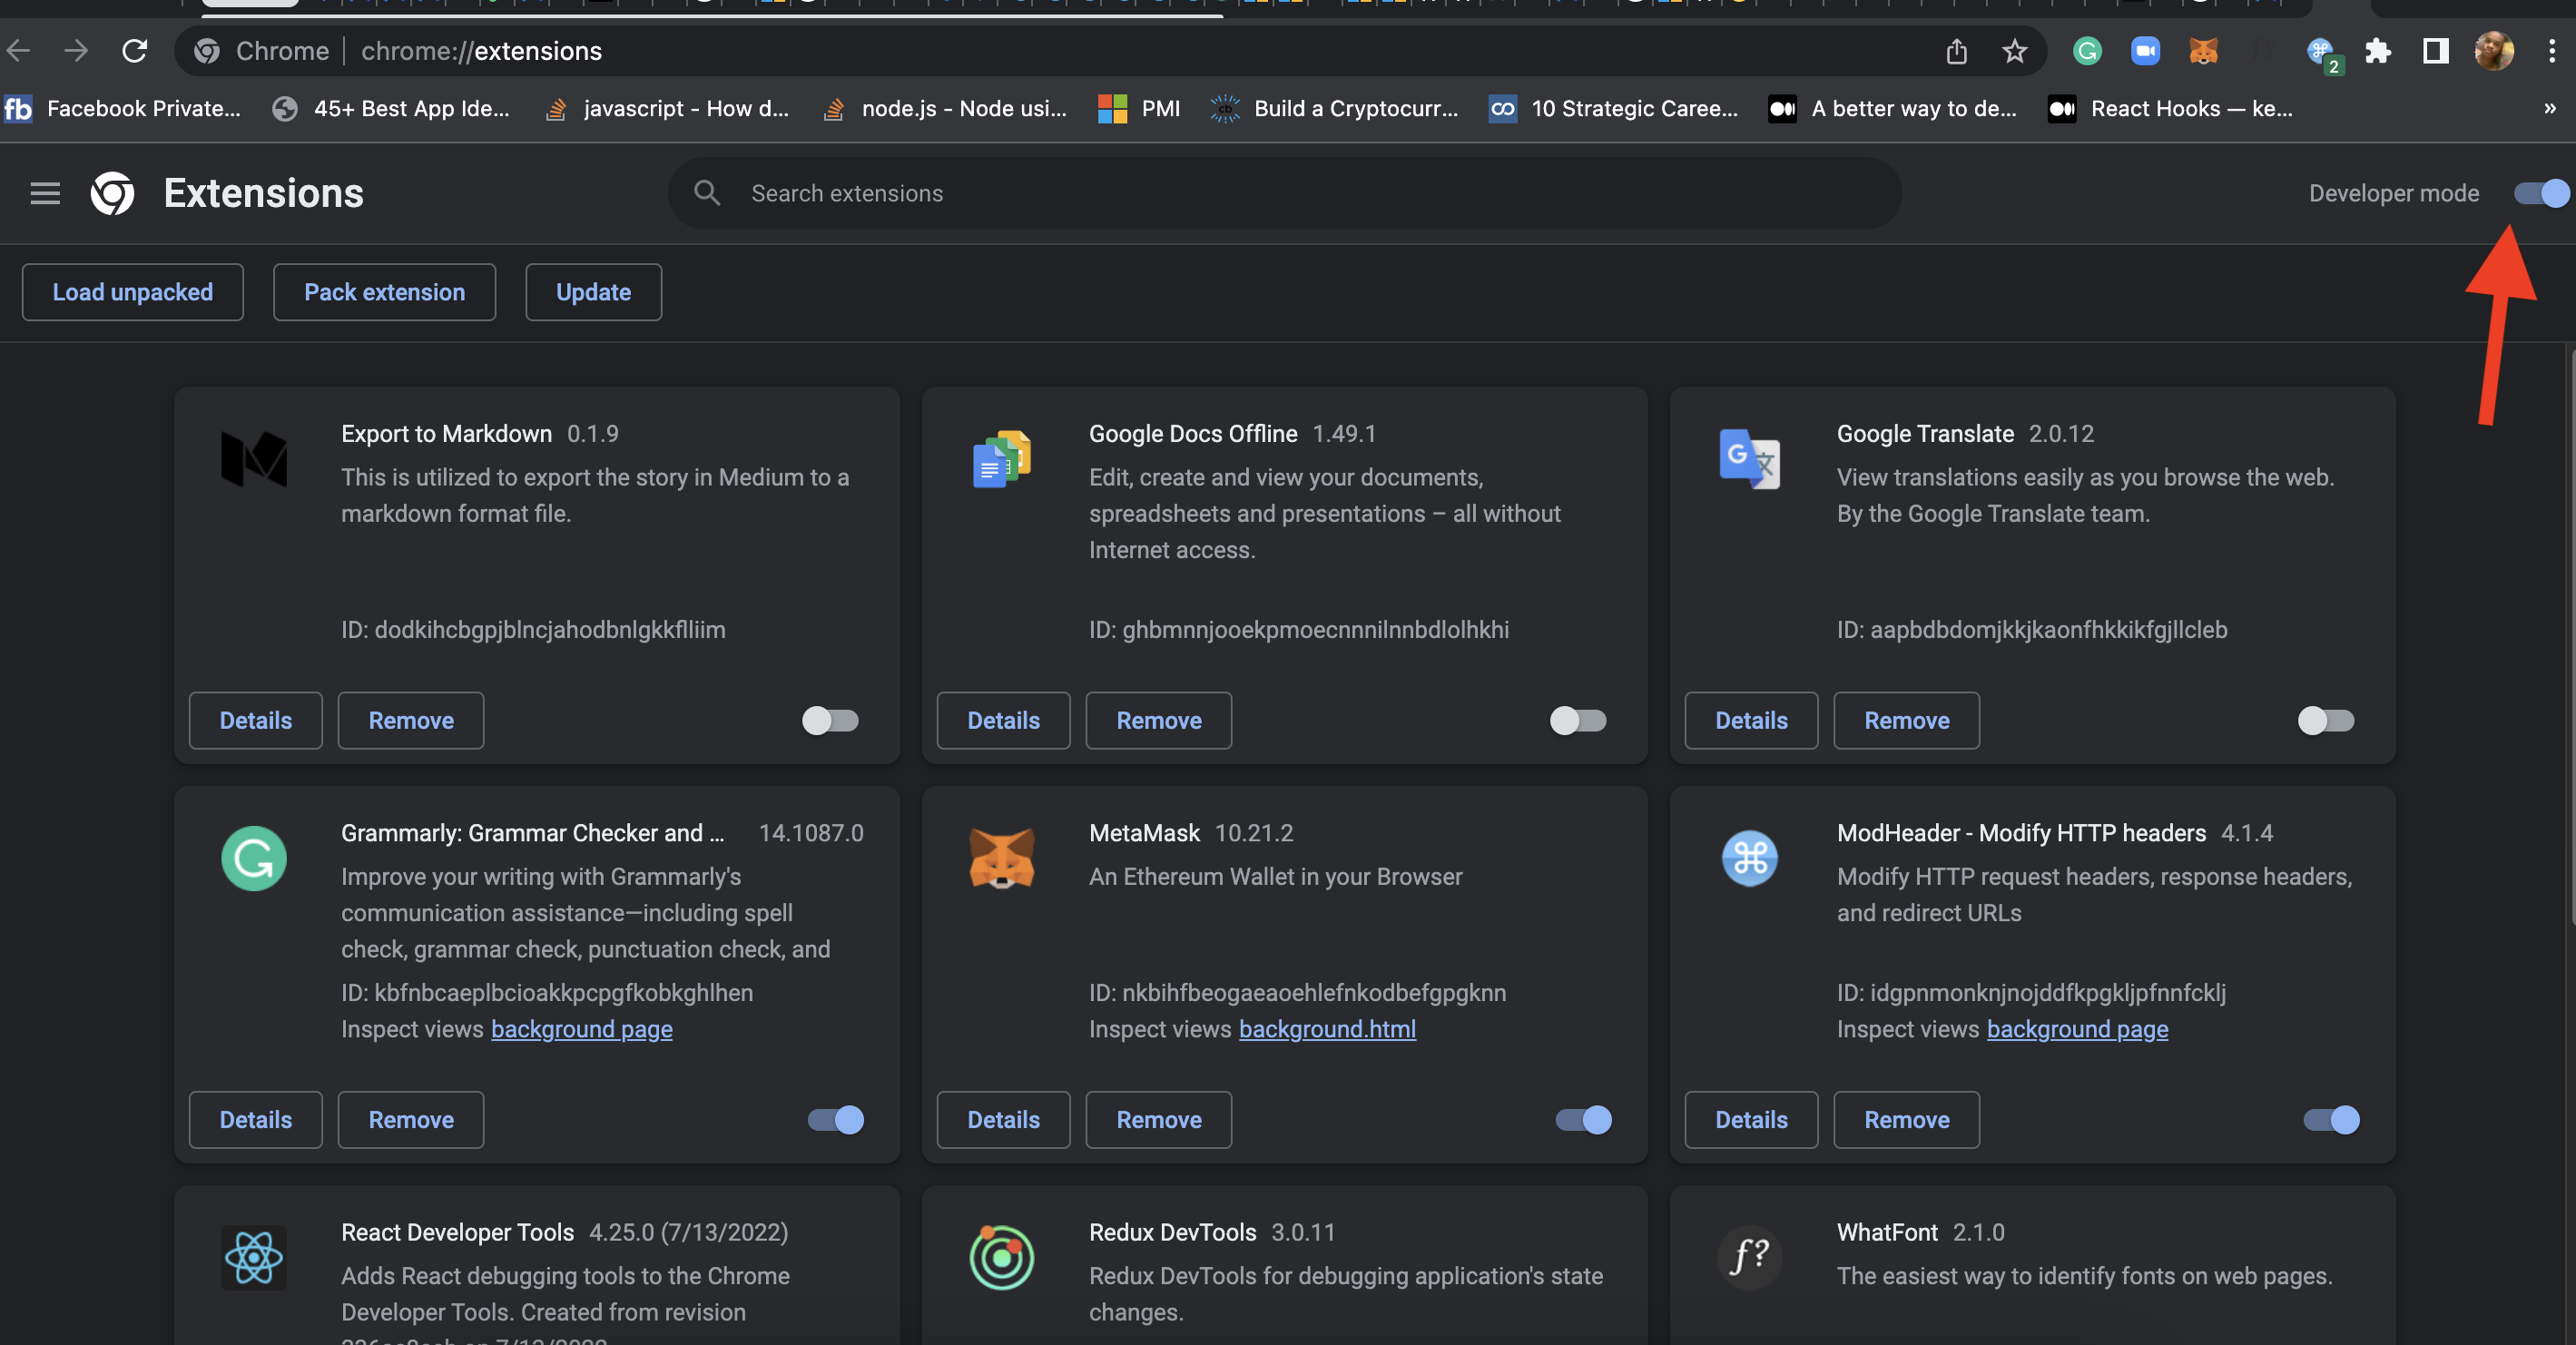2576x1345 pixels.
Task: Click Load unpacked button
Action: (x=132, y=292)
